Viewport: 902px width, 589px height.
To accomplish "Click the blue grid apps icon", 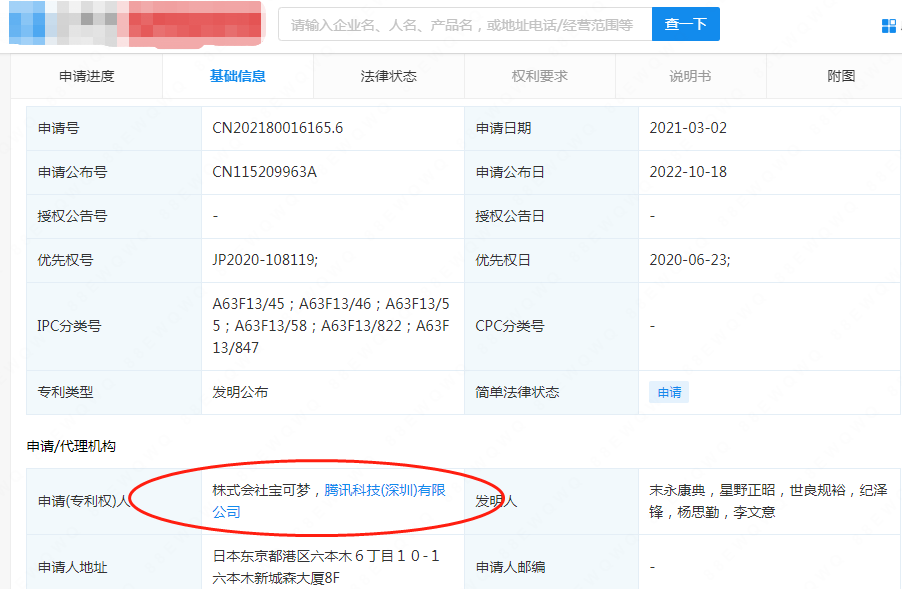I will pos(889,26).
